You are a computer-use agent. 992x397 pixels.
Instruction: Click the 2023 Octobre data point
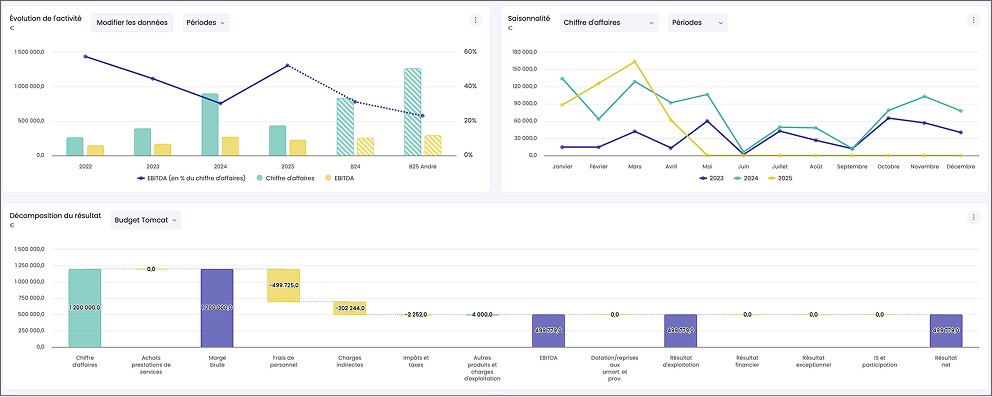(888, 118)
